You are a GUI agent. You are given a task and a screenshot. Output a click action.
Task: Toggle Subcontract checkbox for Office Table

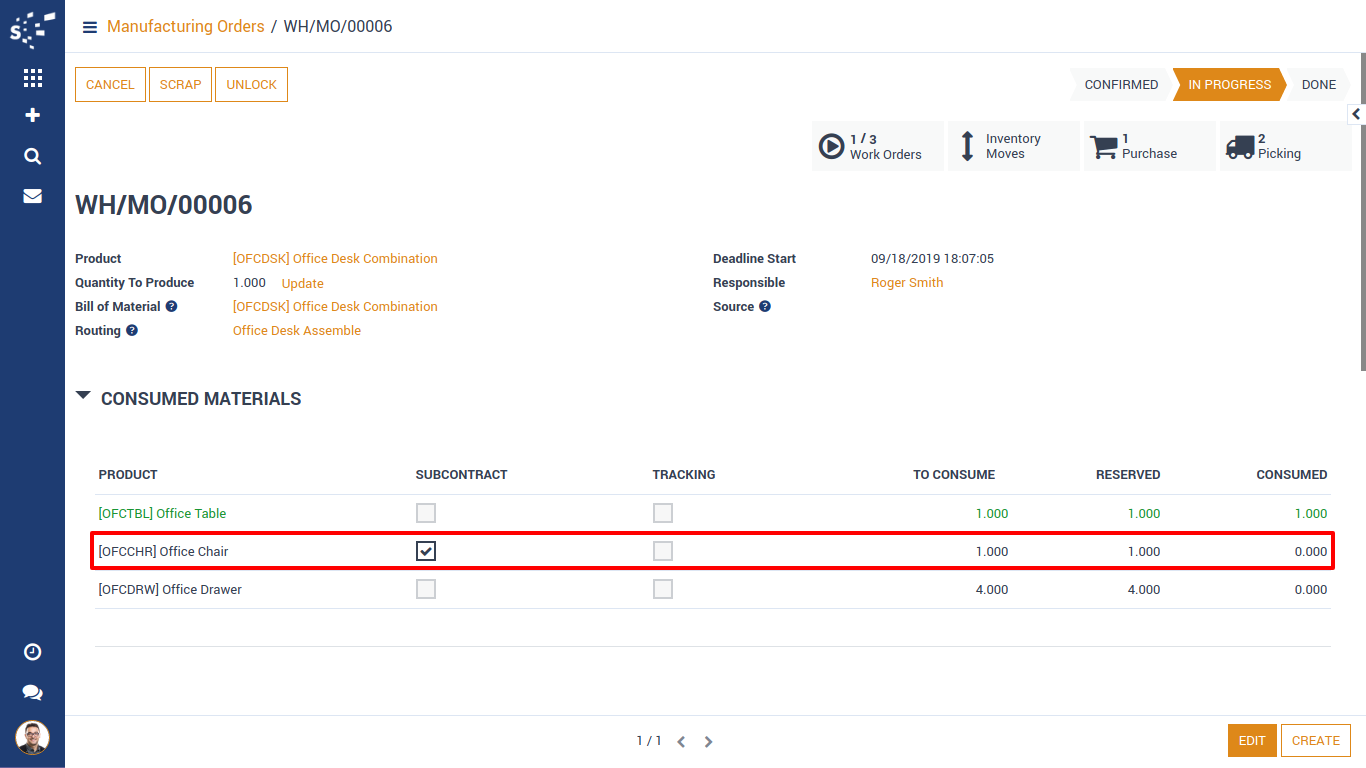click(x=426, y=513)
